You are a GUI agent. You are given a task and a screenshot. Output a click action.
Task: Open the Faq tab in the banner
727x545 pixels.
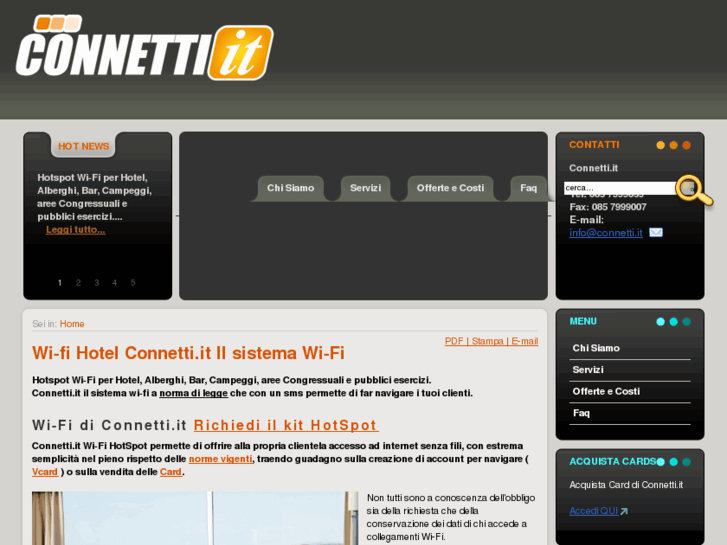pyautogui.click(x=528, y=188)
